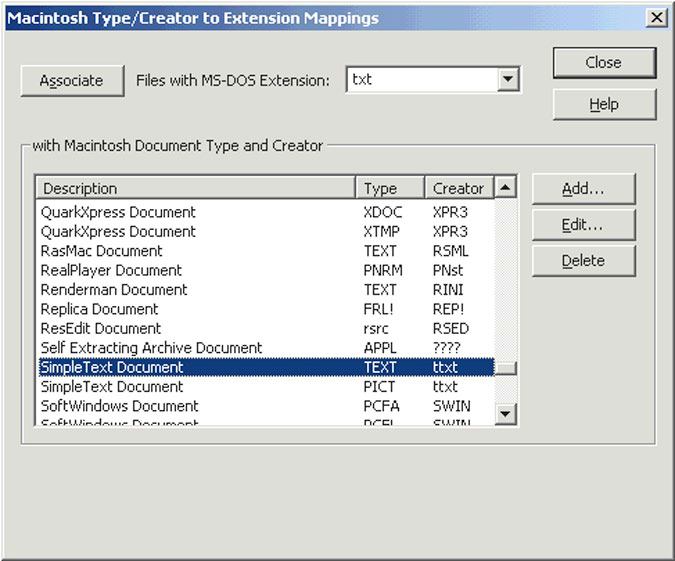Select the ResEdit Document row
The width and height of the screenshot is (675, 561).
point(266,329)
